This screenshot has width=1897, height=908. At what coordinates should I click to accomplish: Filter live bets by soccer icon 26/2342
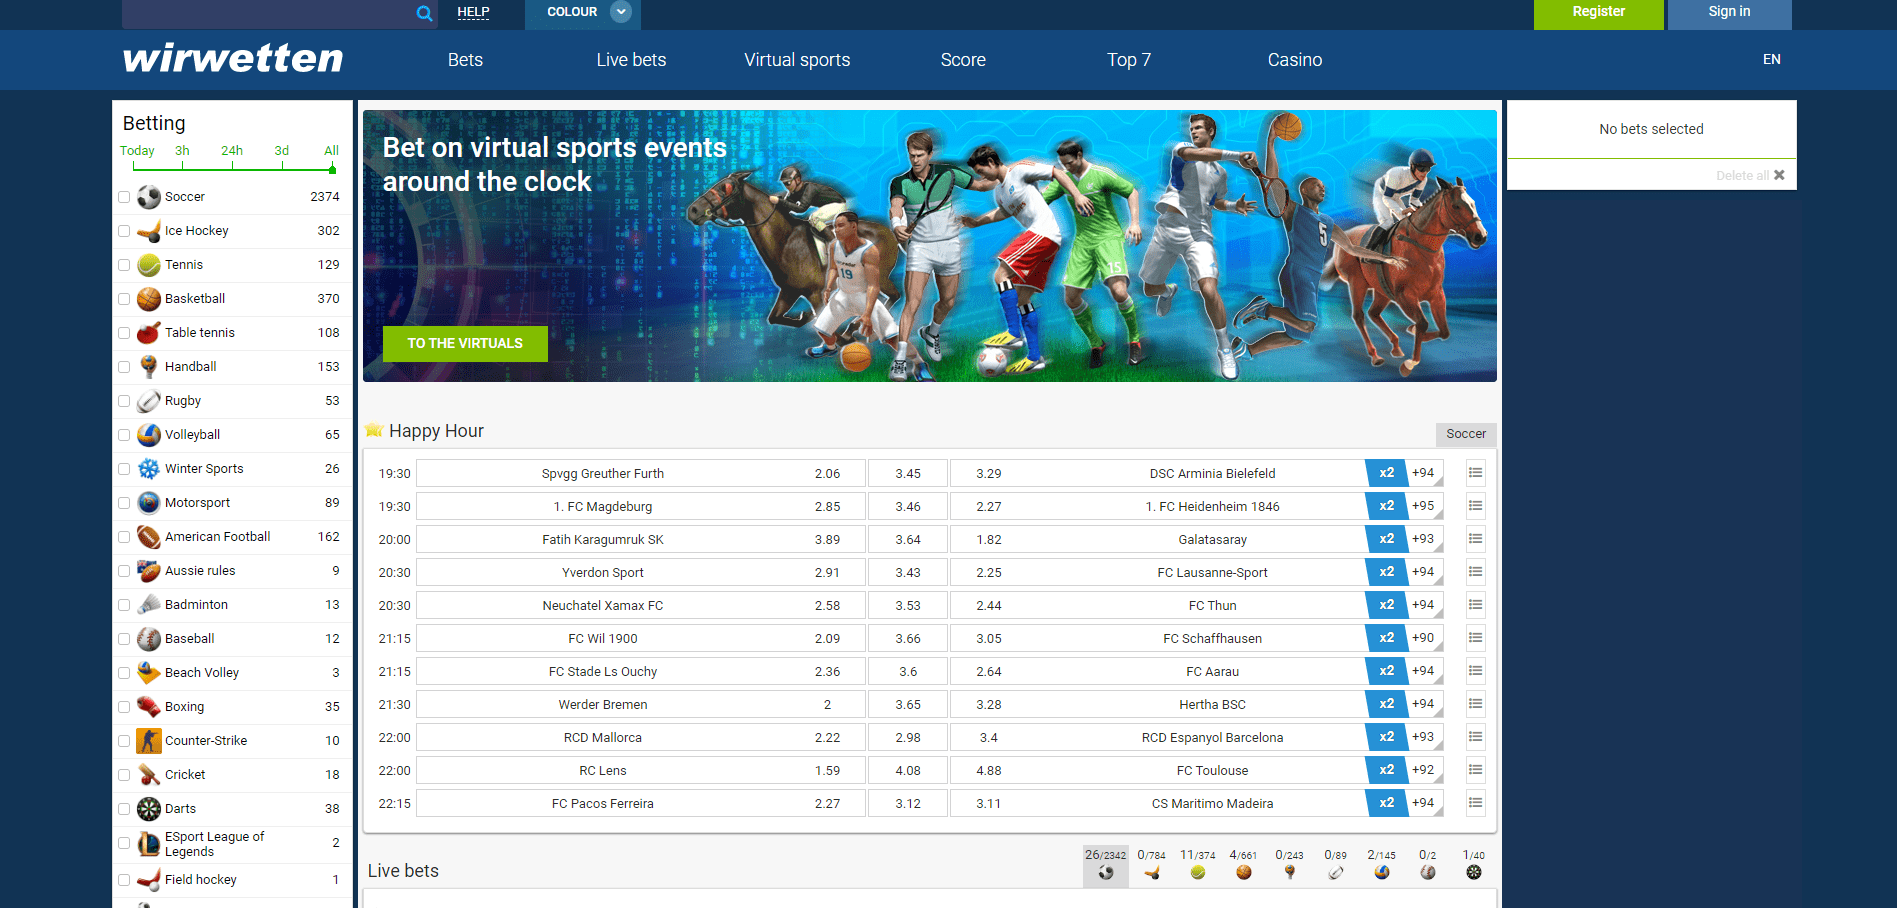(1105, 866)
